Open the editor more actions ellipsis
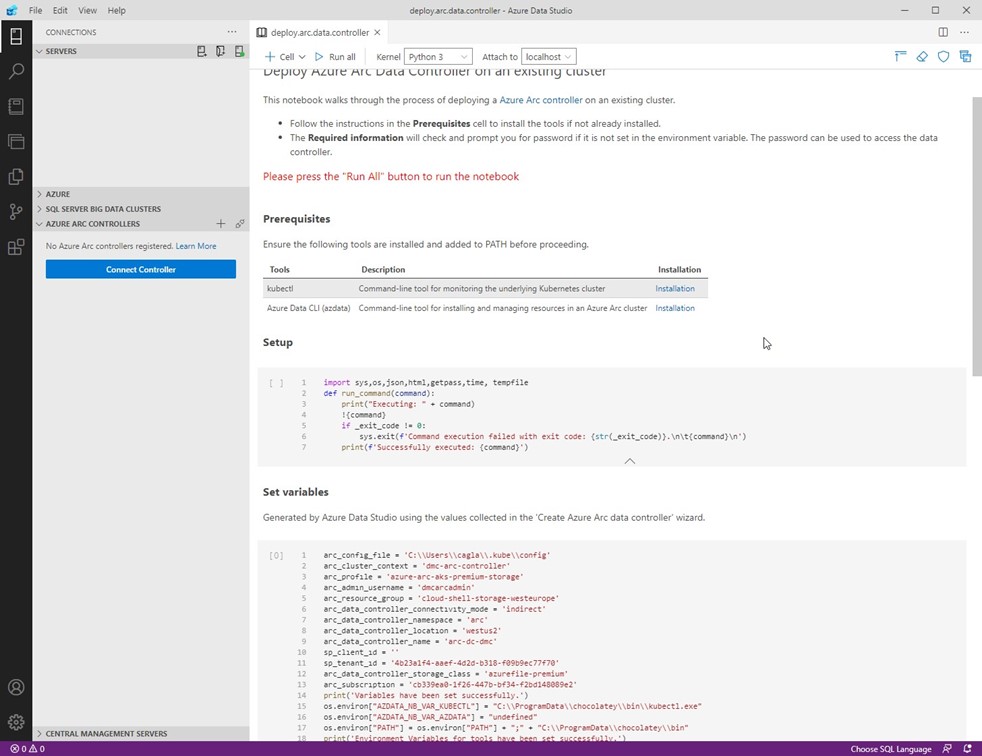Image resolution: width=982 pixels, height=756 pixels. click(964, 32)
